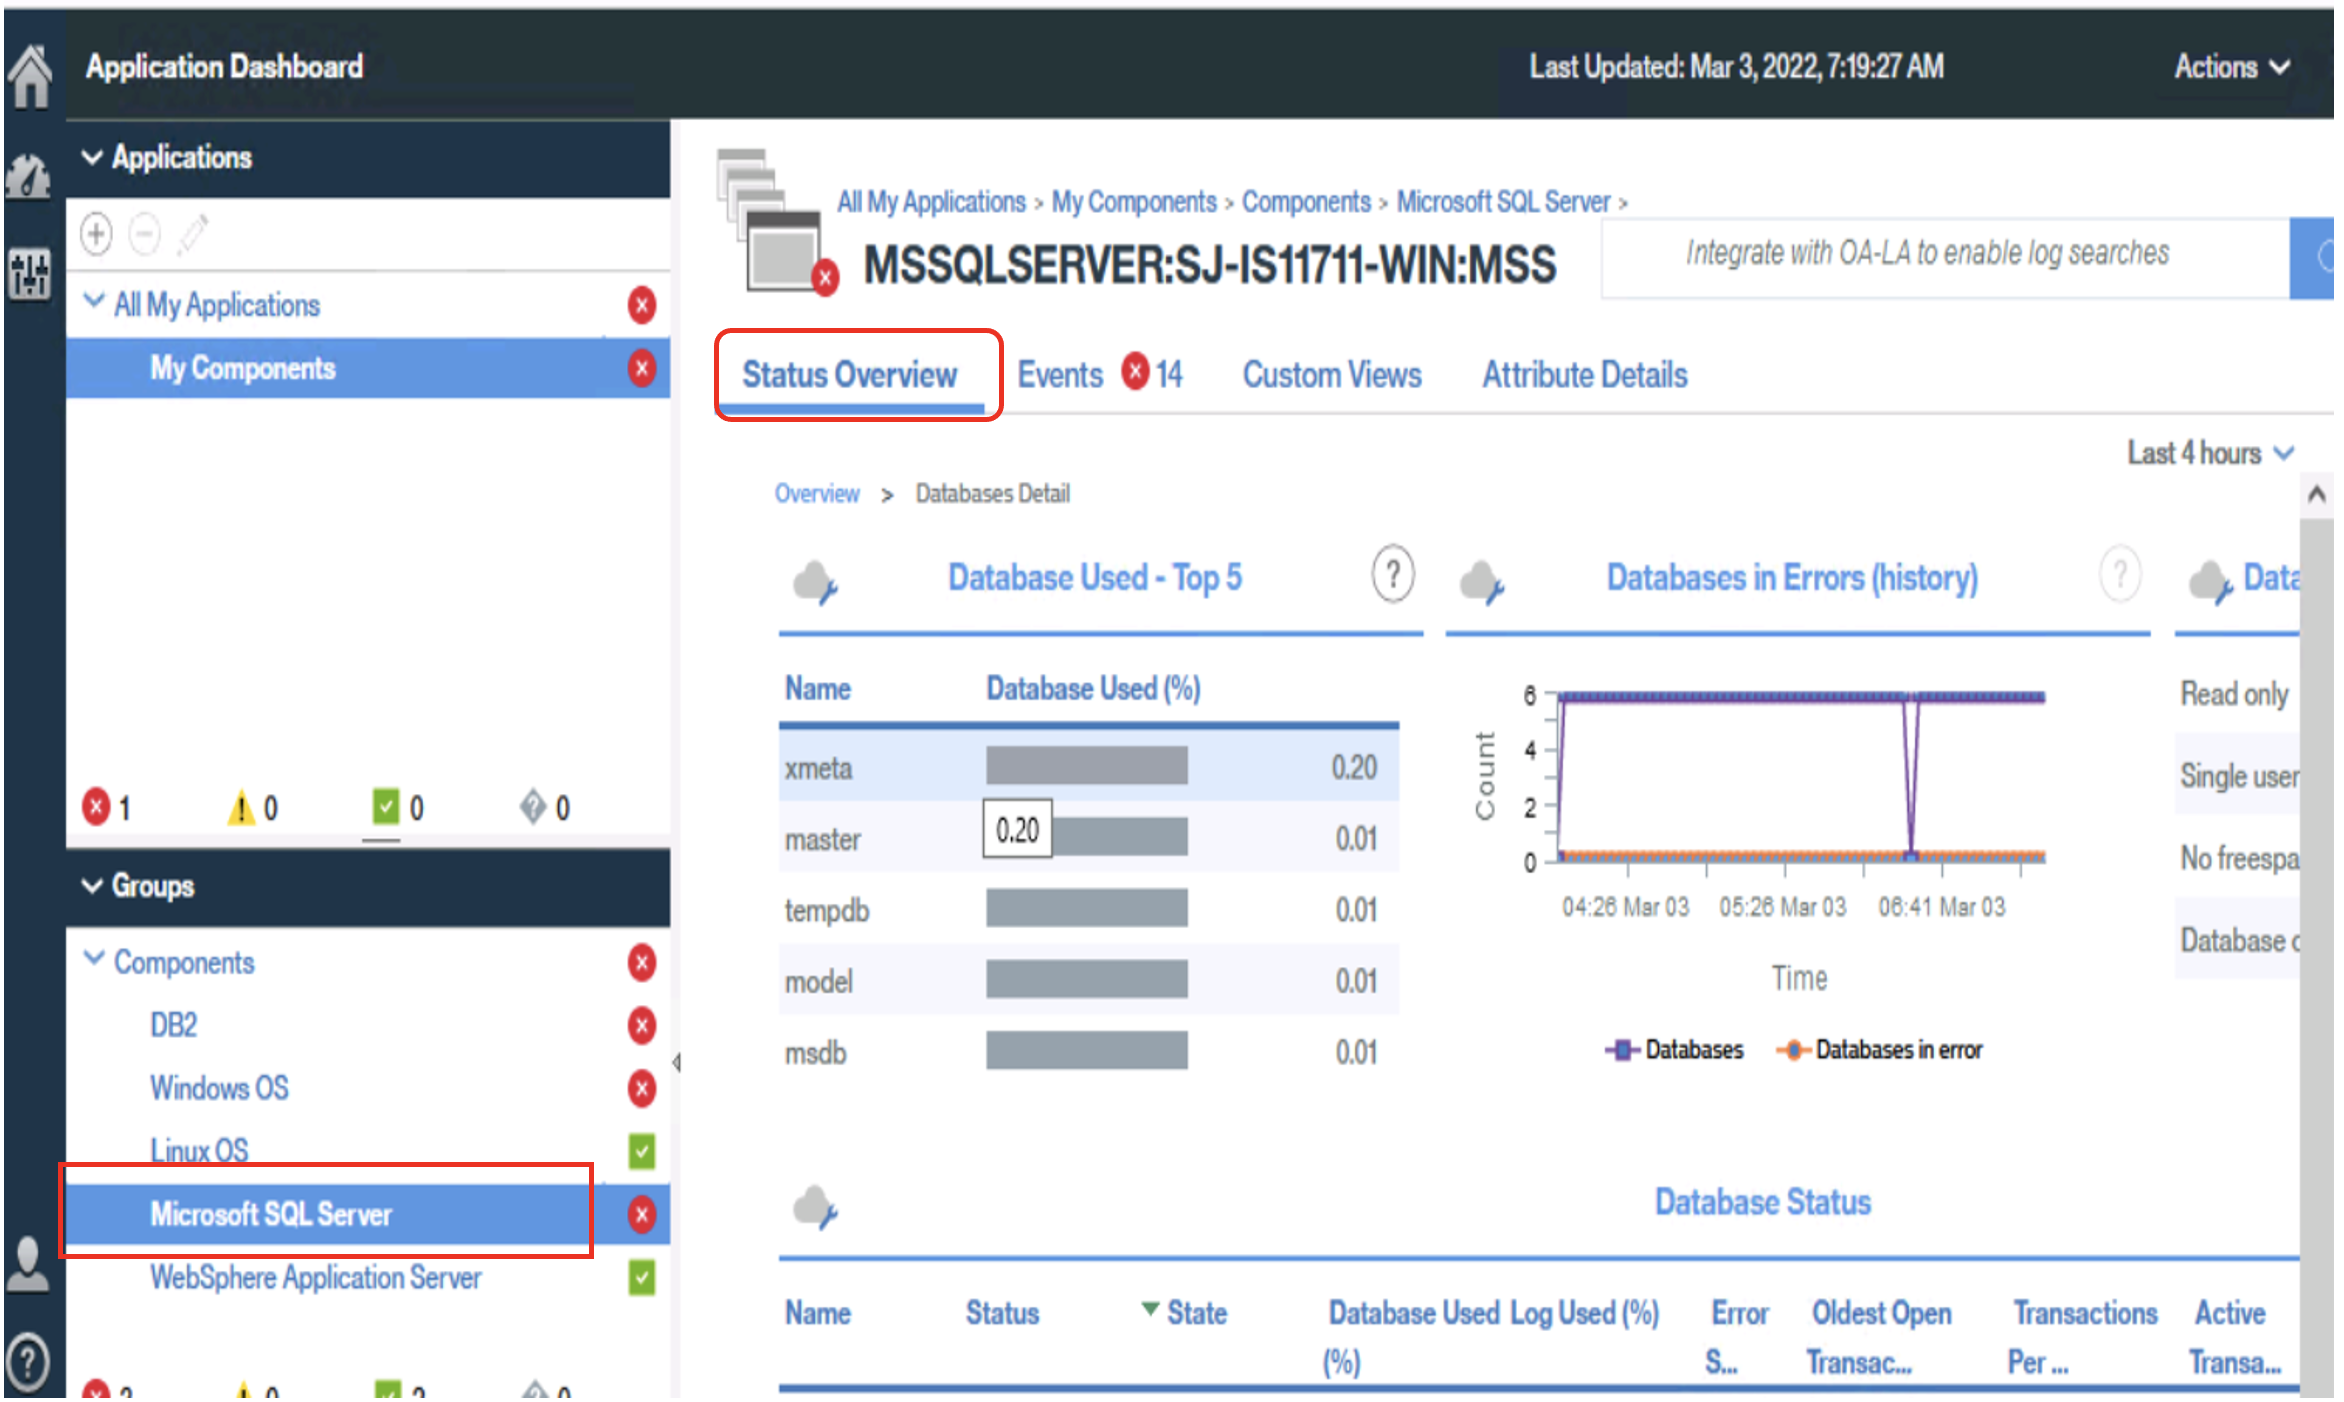
Task: Click critical status icon beside Components group
Action: coord(642,962)
